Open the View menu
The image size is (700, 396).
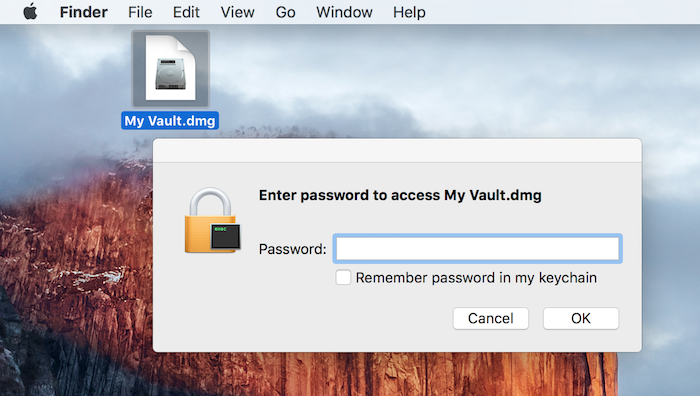point(238,12)
